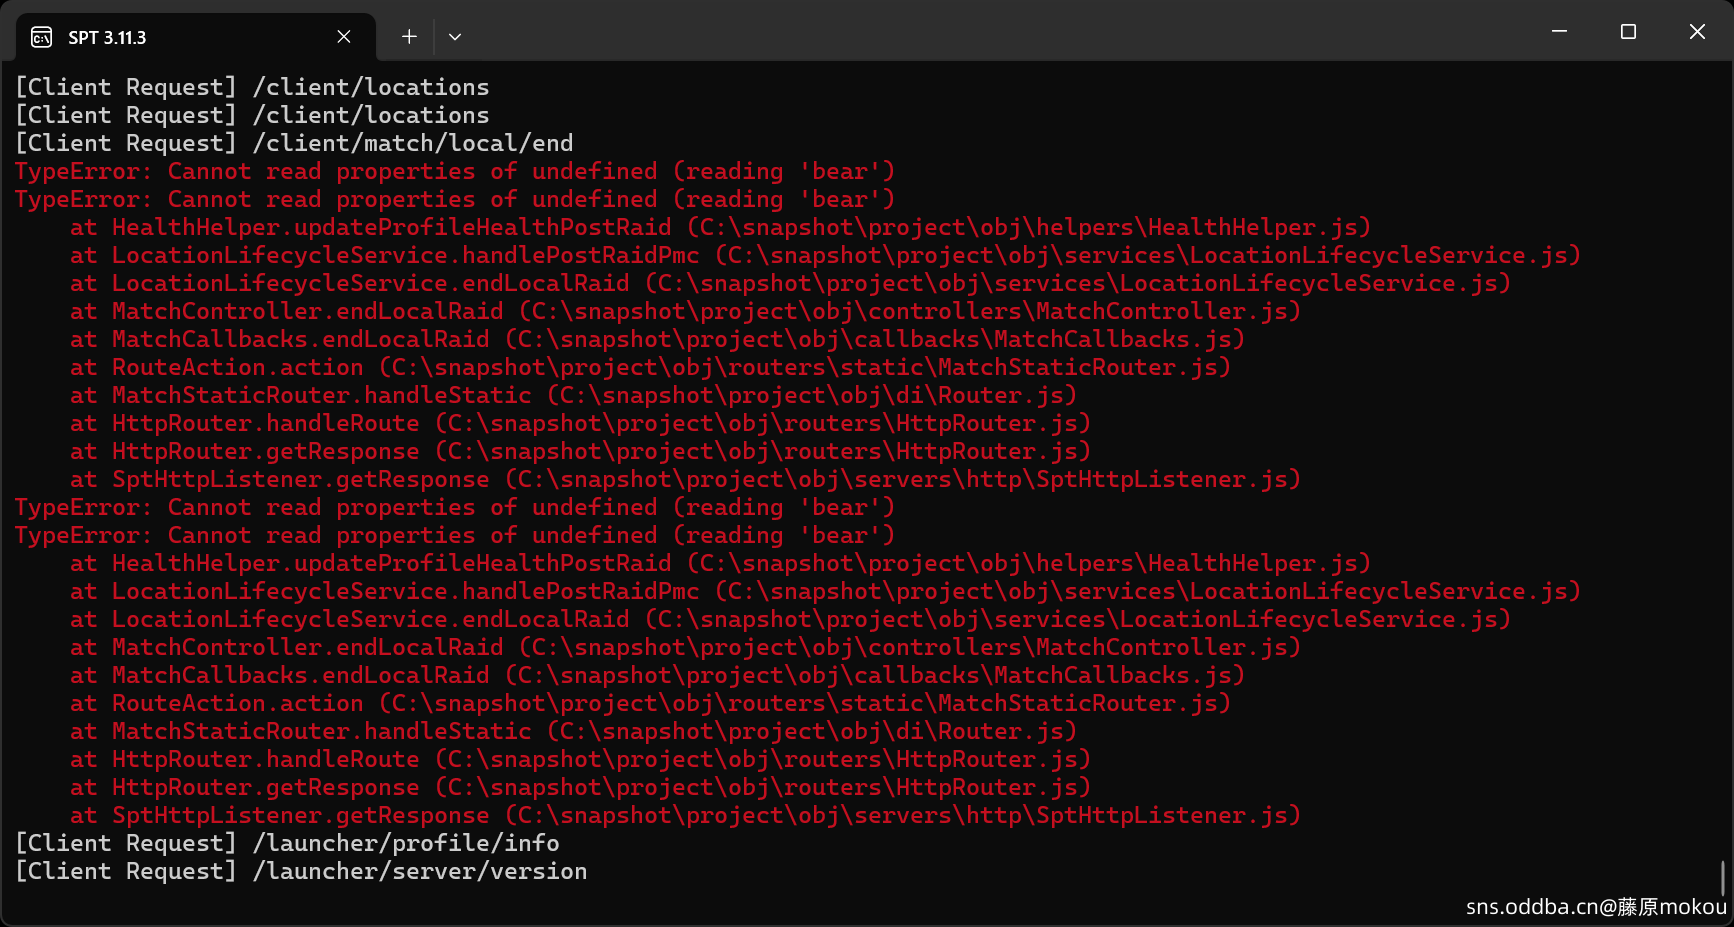Click the /launcher/server/version request line
The height and width of the screenshot is (927, 1734).
[301, 871]
